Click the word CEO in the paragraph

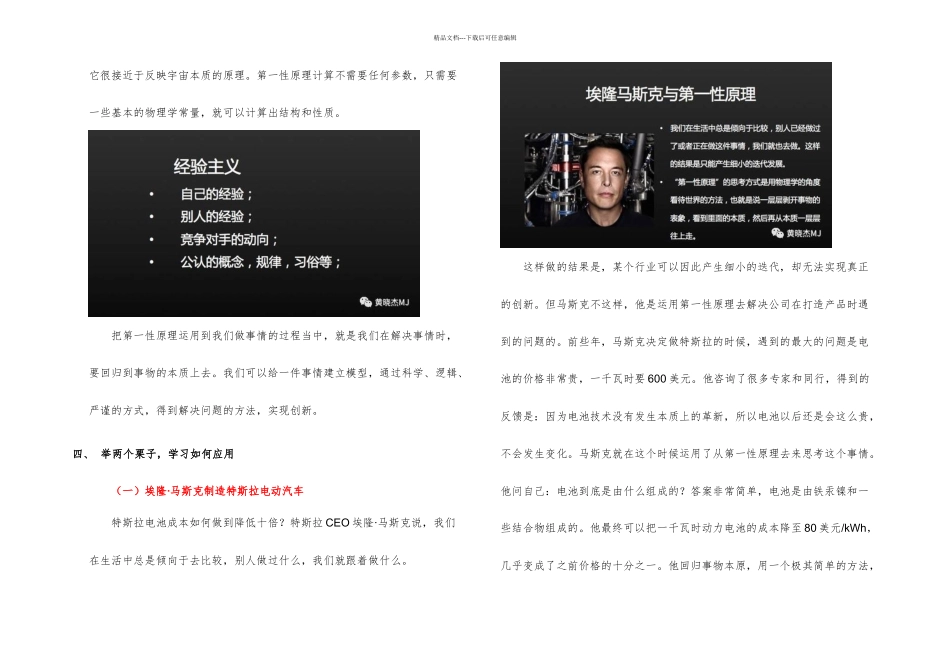click(337, 523)
